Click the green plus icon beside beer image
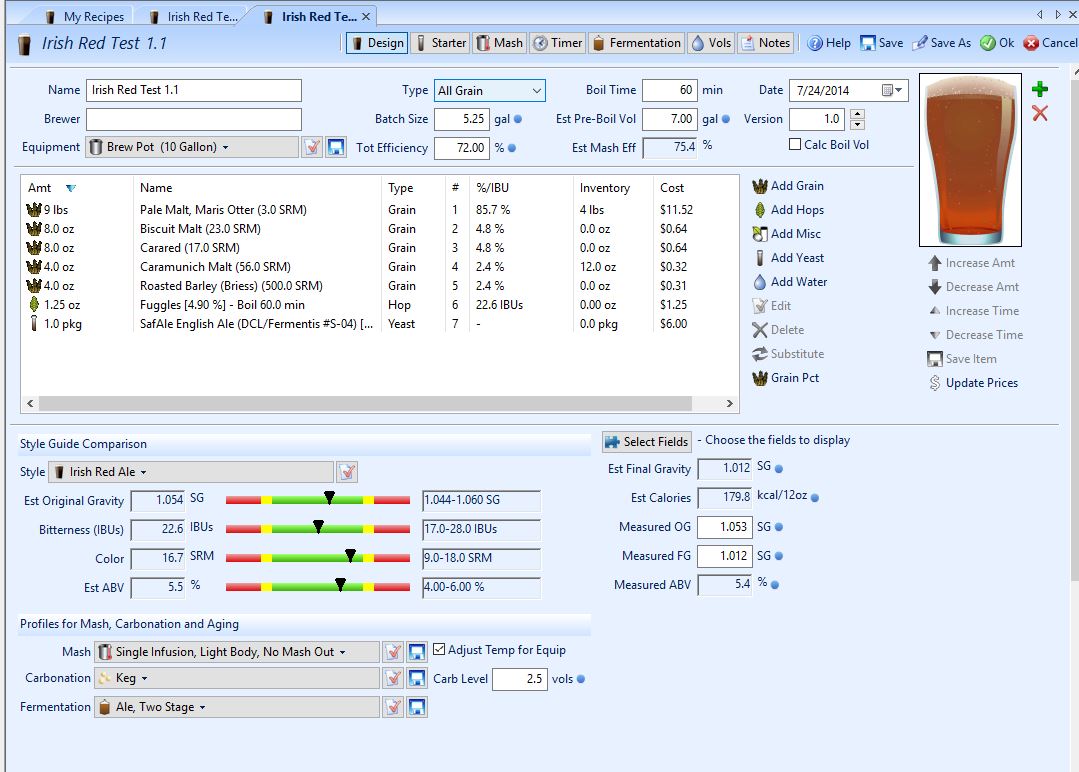 click(1040, 89)
